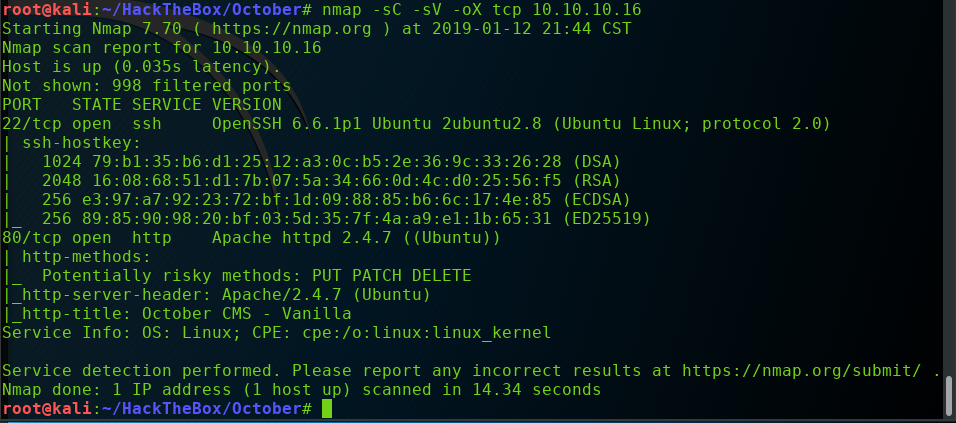956x423 pixels.
Task: Click the 'Nmap done' summary line
Action: 300,389
